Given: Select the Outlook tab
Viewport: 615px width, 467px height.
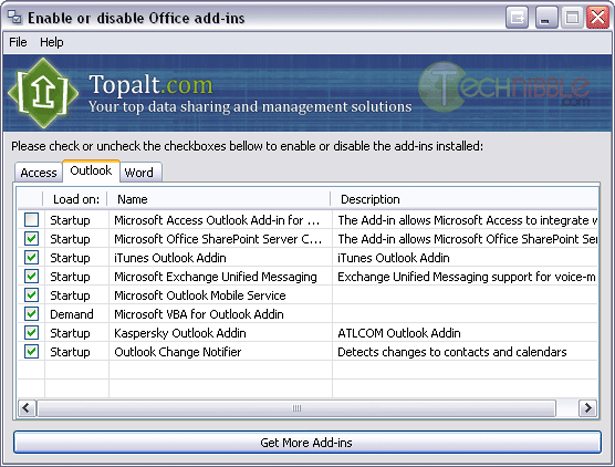Looking at the screenshot, I should coord(91,171).
